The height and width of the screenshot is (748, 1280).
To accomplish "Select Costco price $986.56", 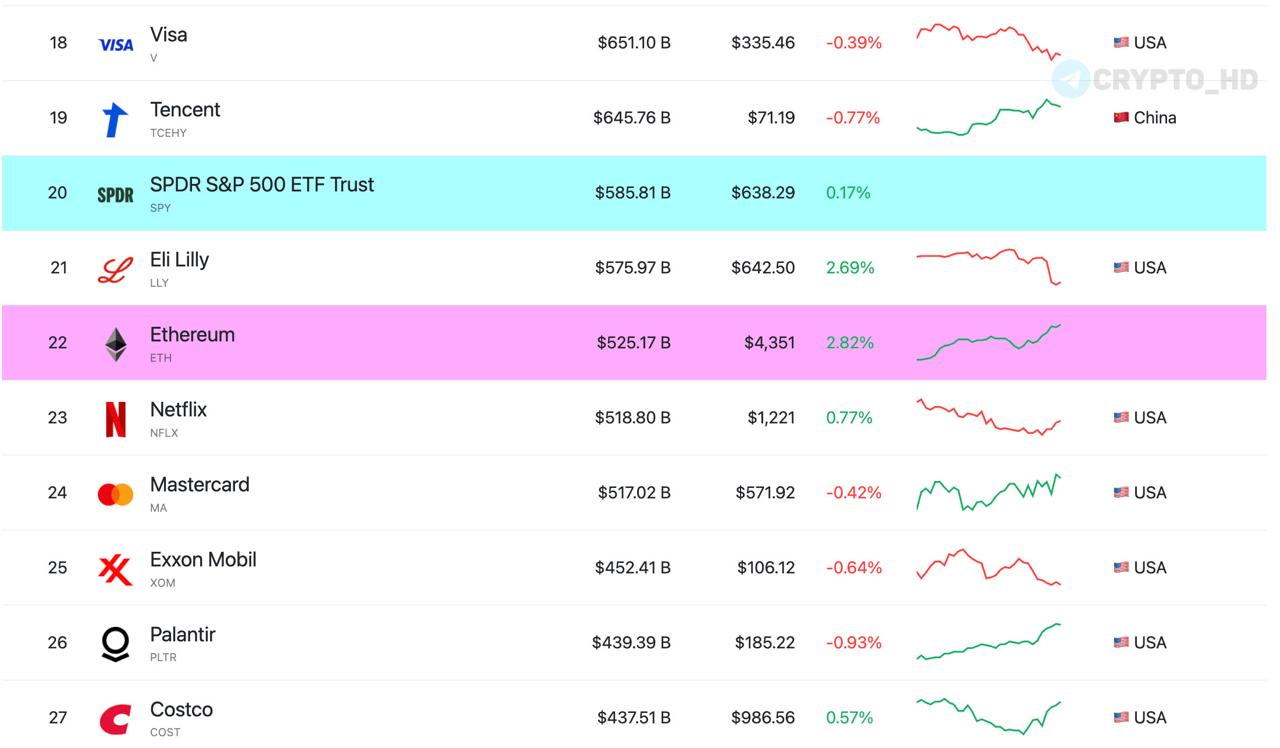I will point(763,717).
